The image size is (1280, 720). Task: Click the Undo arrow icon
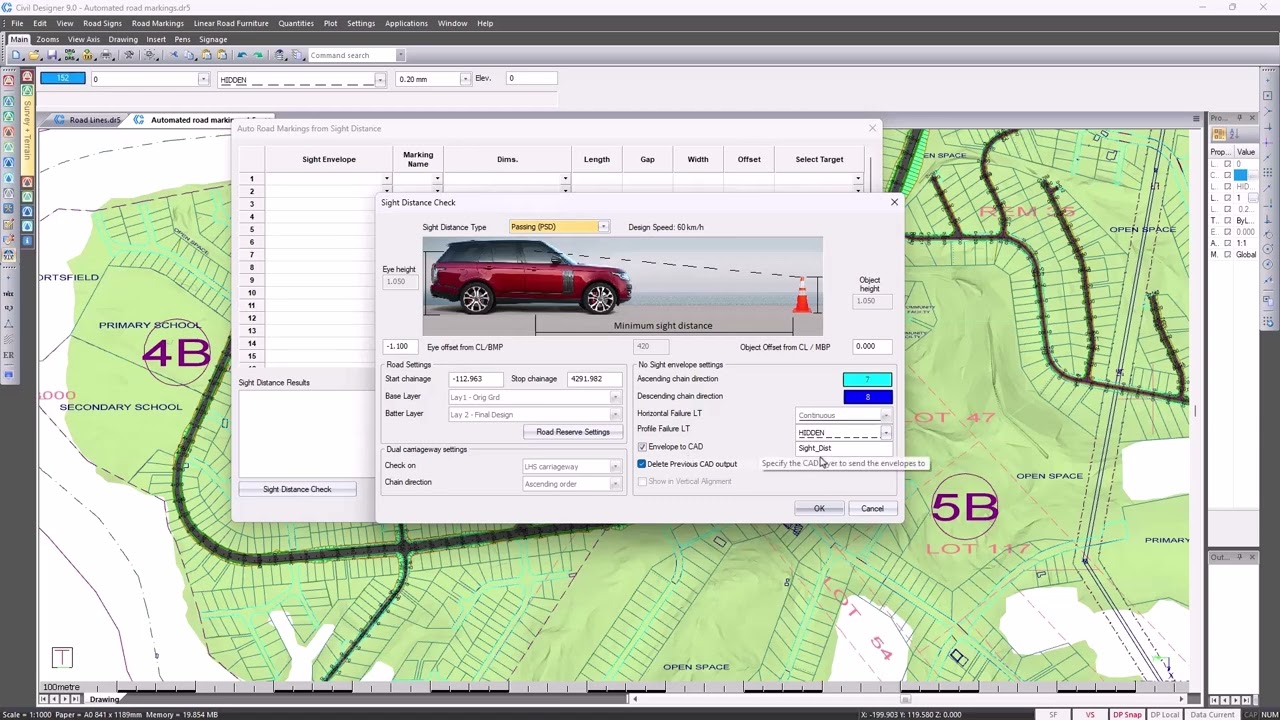click(x=241, y=55)
